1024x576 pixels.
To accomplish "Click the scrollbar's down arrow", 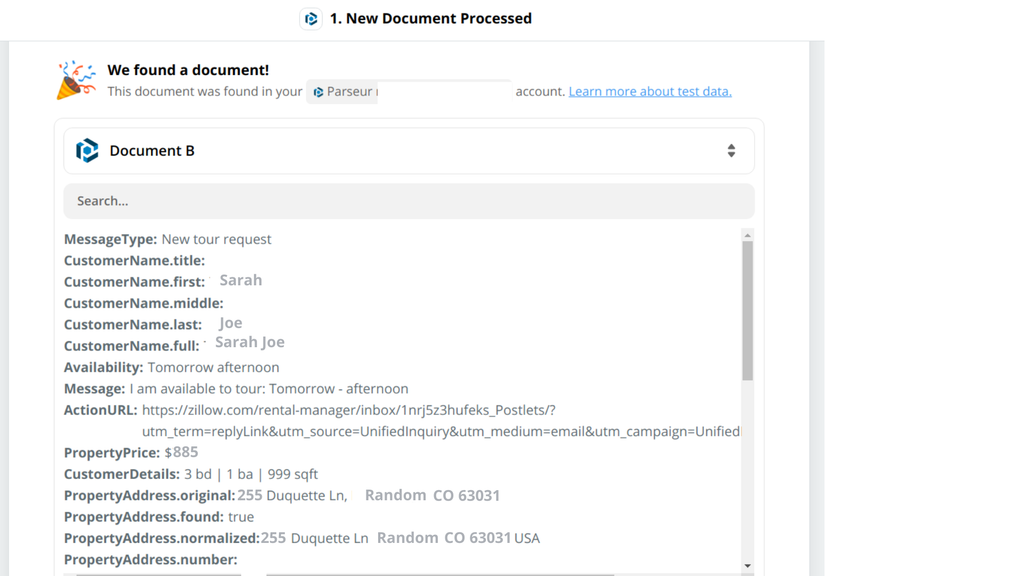I will (x=748, y=567).
